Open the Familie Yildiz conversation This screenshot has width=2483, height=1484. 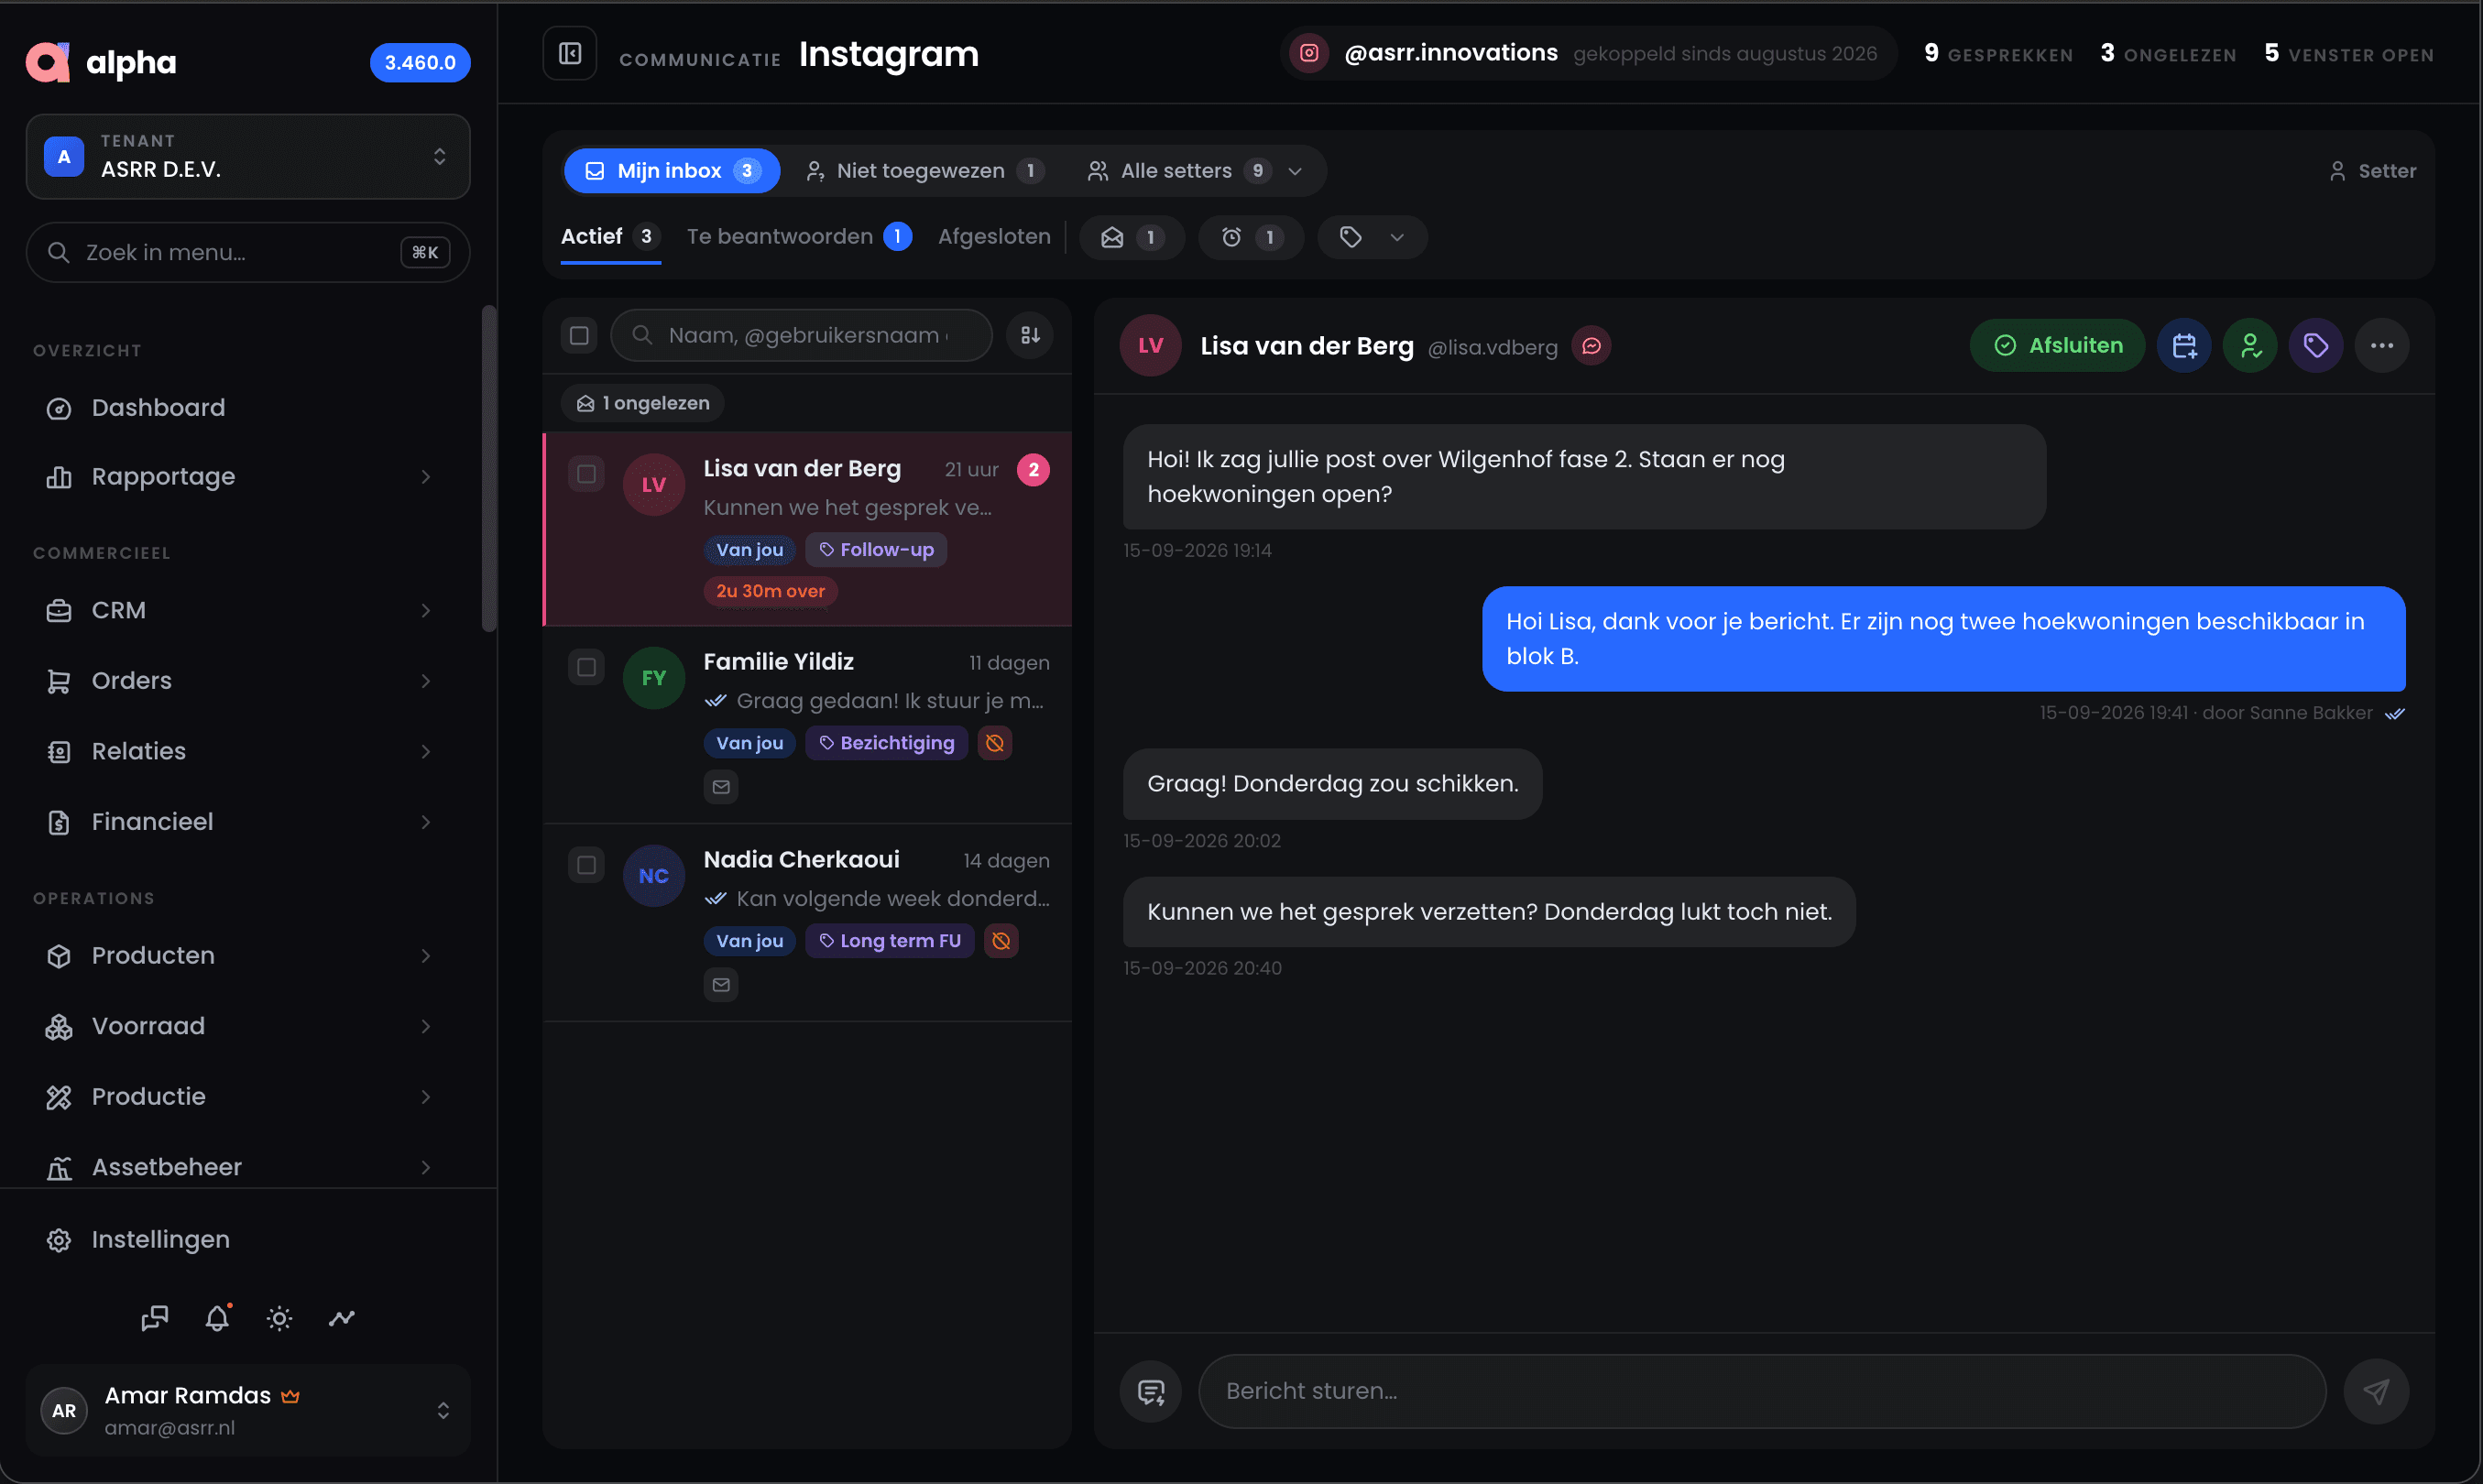click(807, 724)
